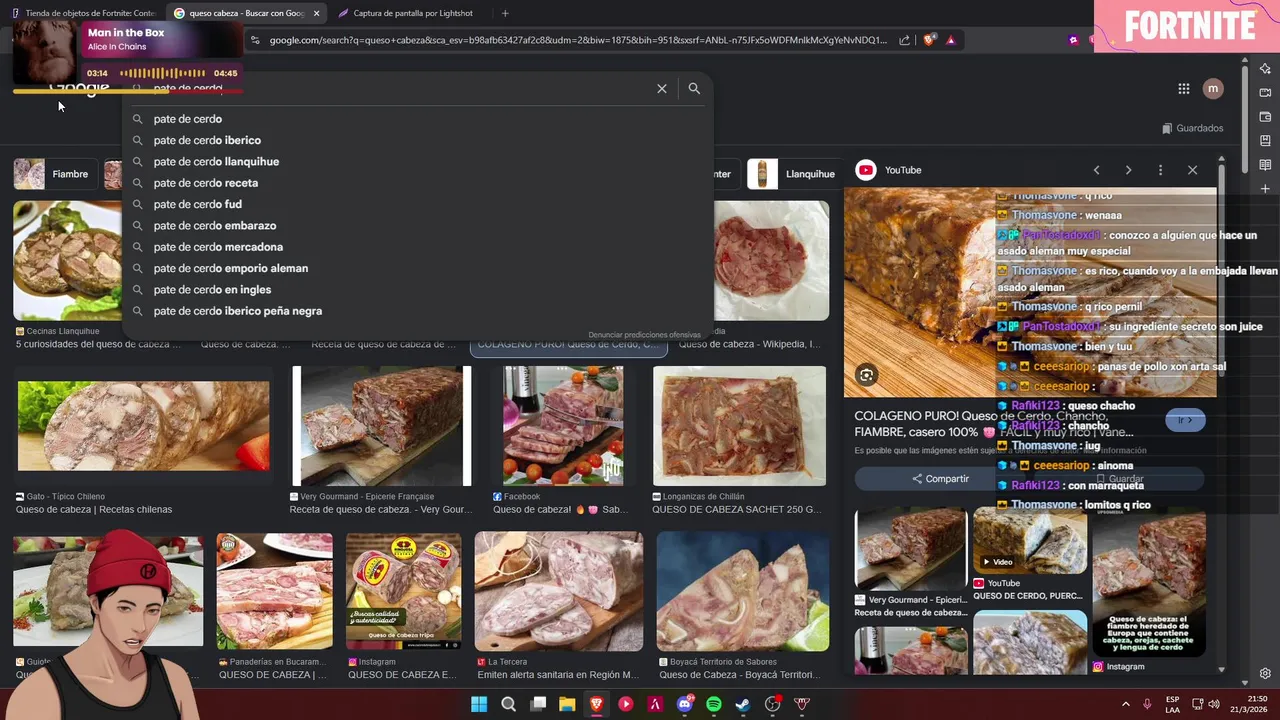The image size is (1280, 720).
Task: Select suggestion 'pate de cerdo en ingles'
Action: pyautogui.click(x=418, y=290)
